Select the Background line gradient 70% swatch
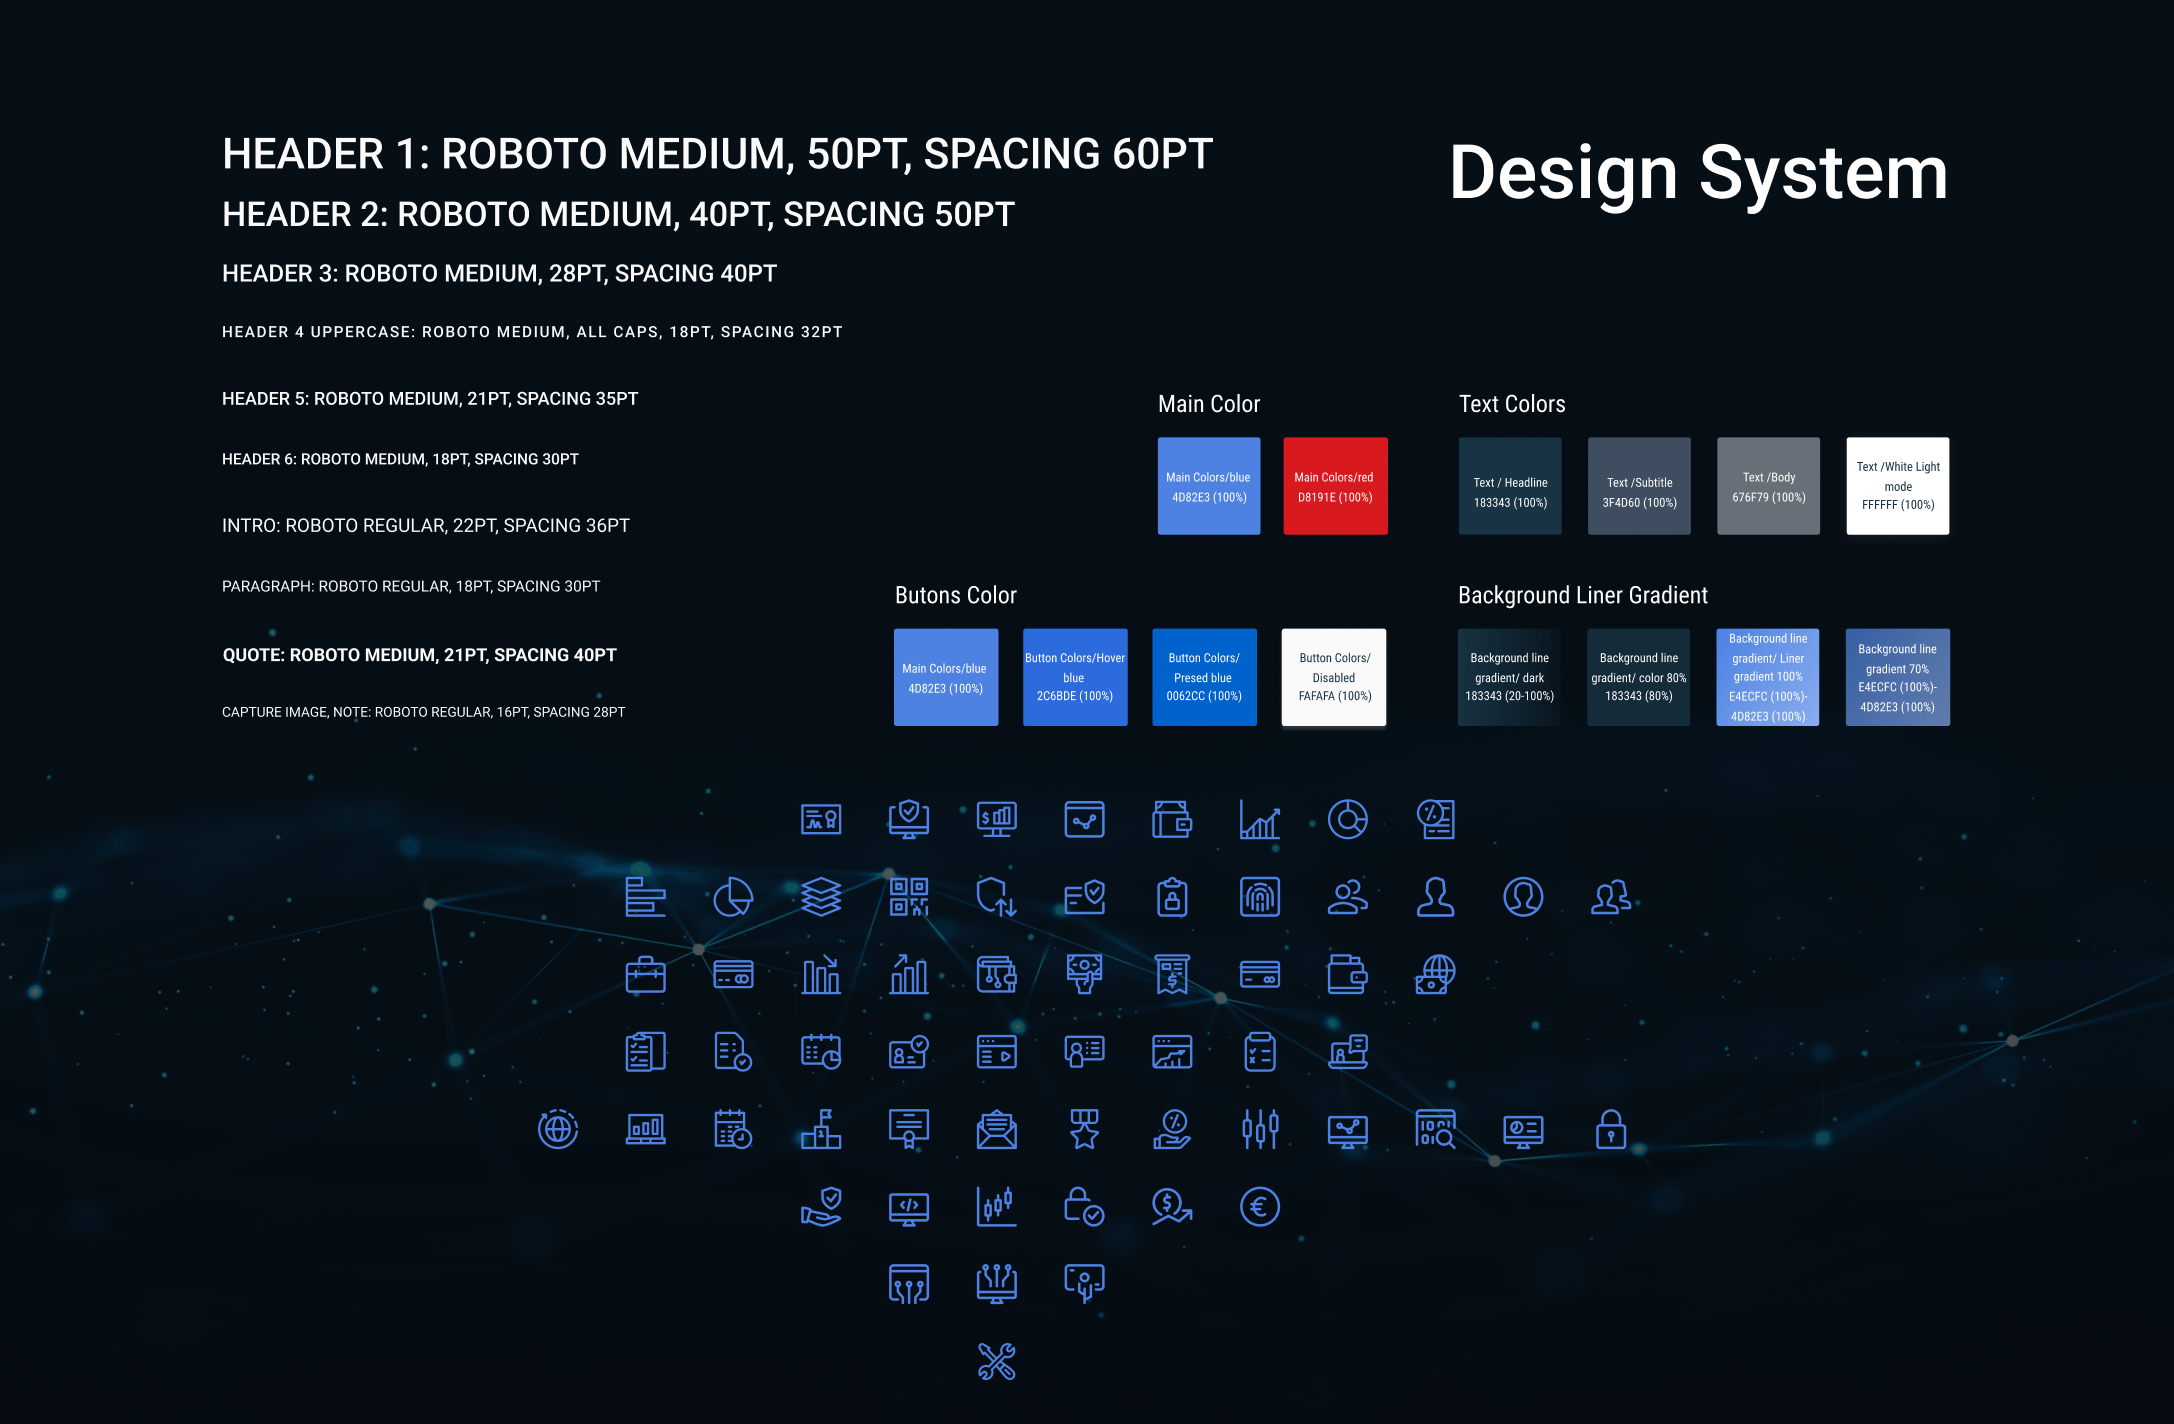This screenshot has height=1424, width=2174. pyautogui.click(x=1897, y=677)
